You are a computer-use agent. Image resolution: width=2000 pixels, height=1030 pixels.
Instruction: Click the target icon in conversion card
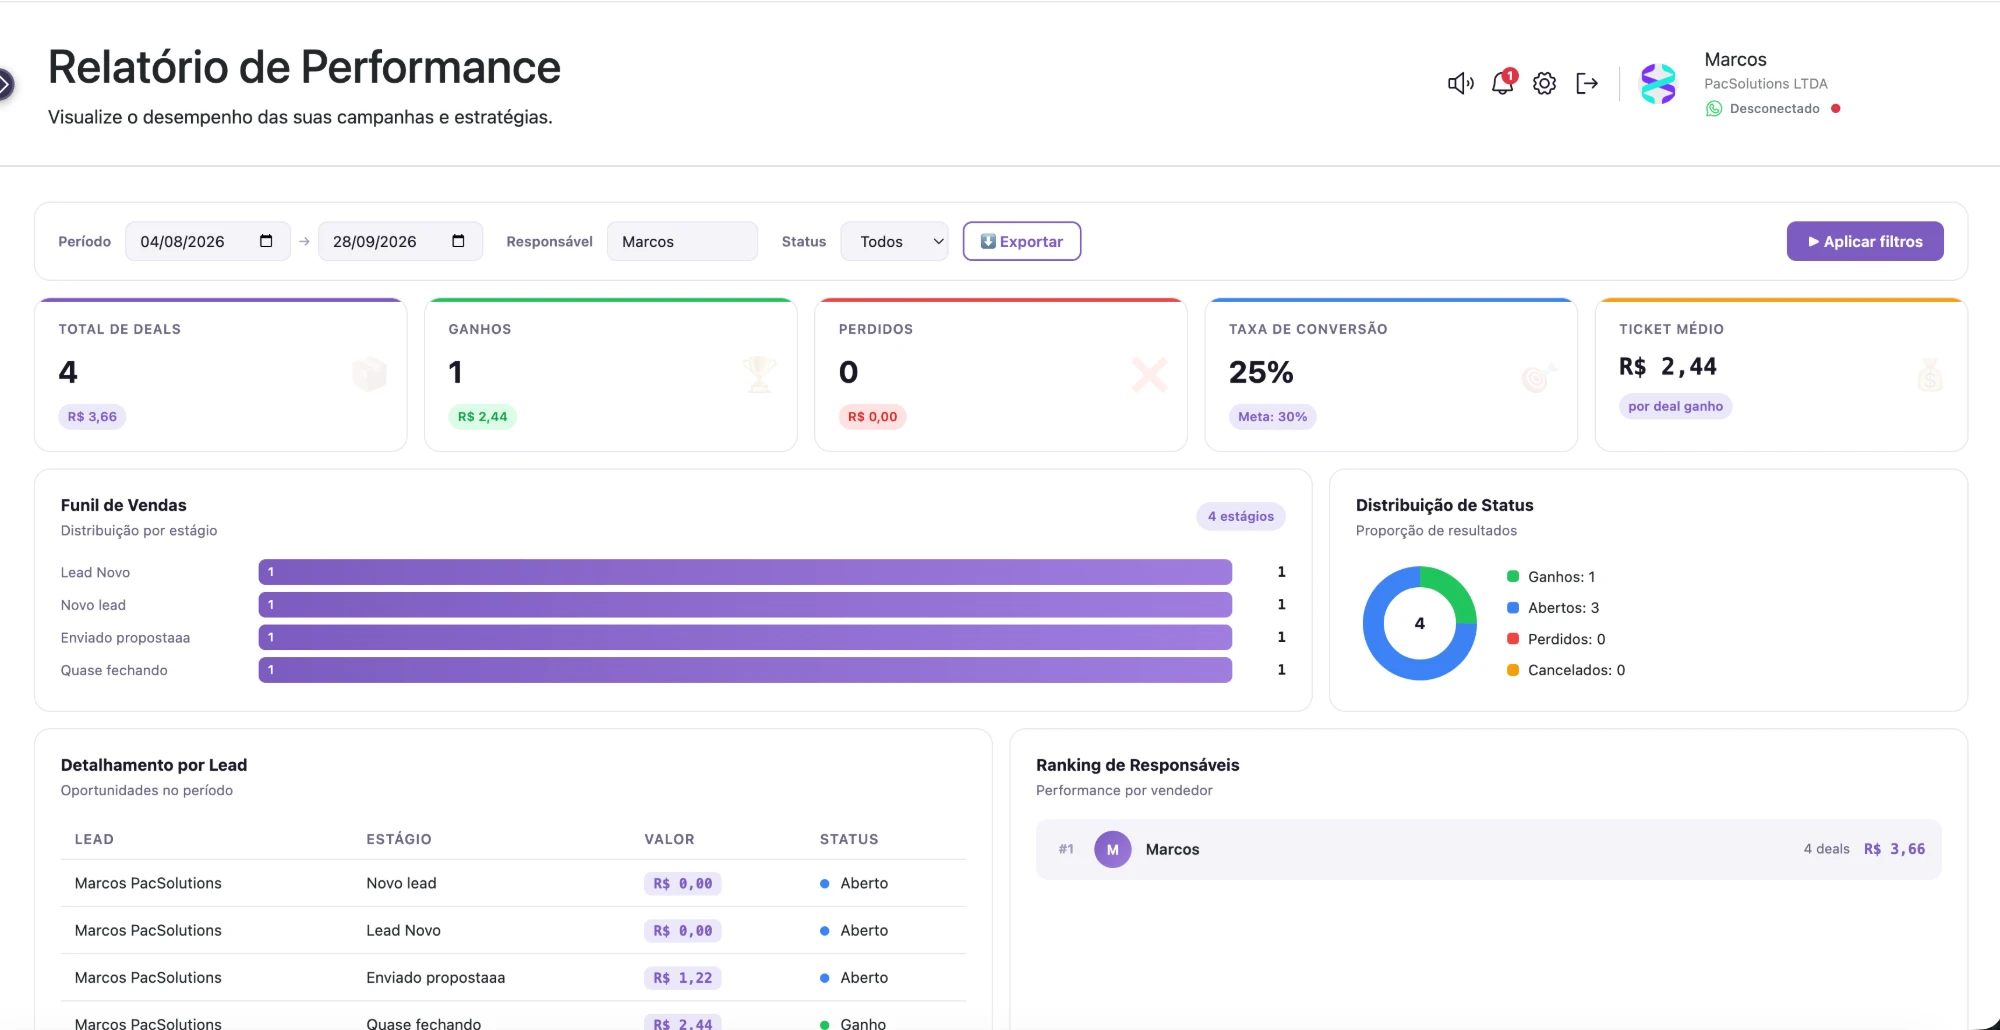(x=1539, y=376)
